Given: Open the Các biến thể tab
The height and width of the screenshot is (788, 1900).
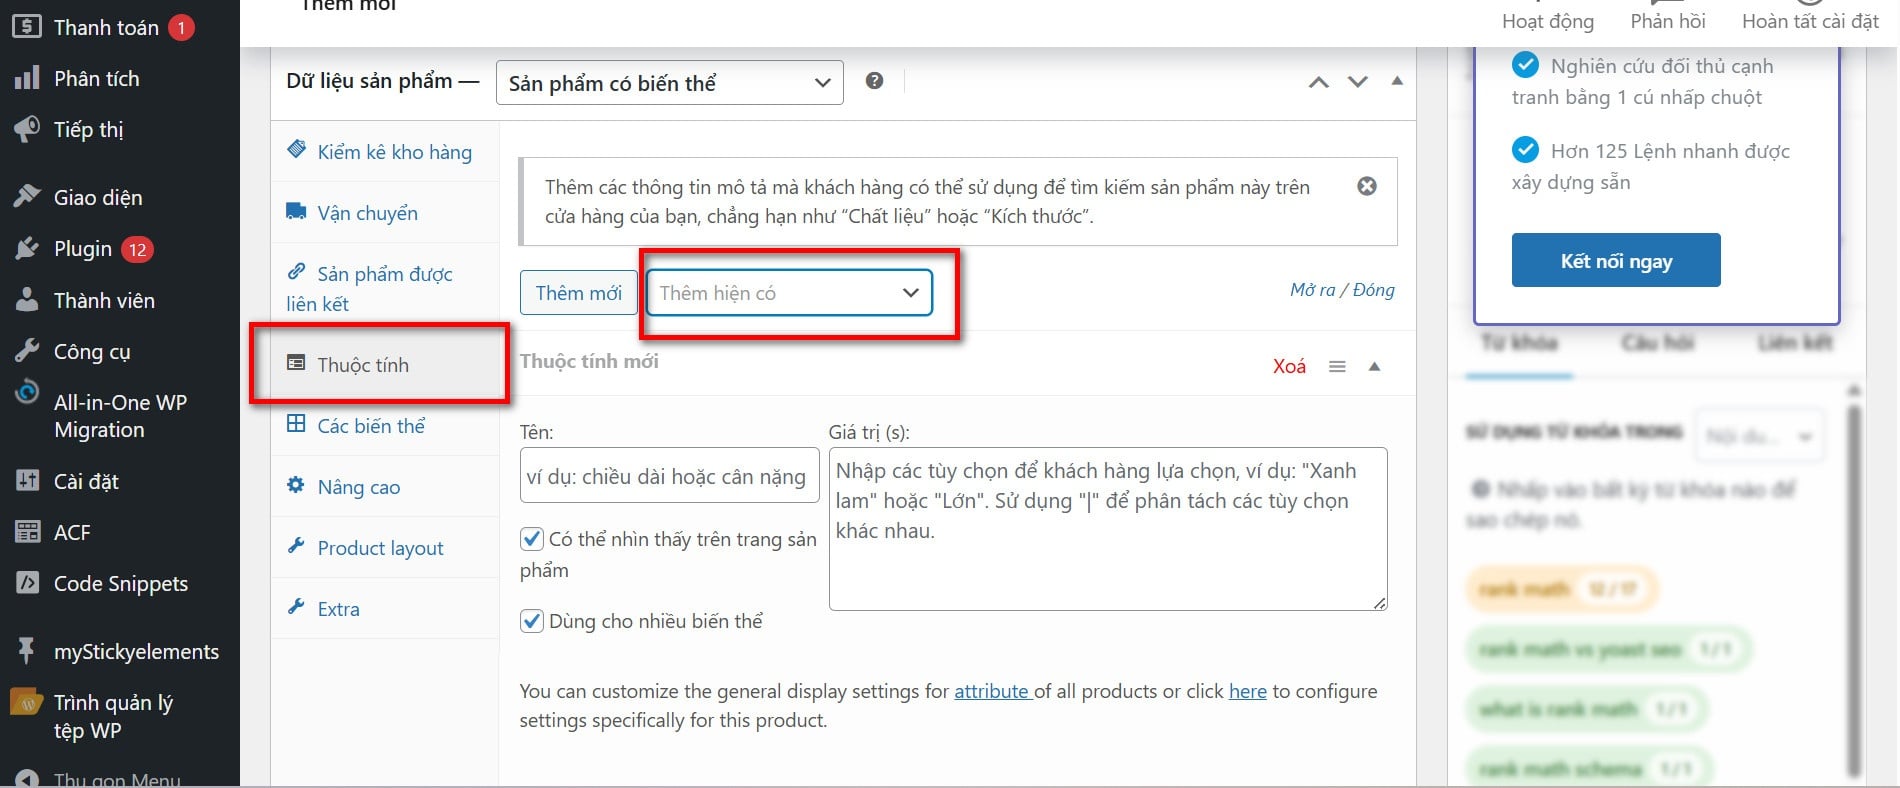Looking at the screenshot, I should (x=385, y=426).
